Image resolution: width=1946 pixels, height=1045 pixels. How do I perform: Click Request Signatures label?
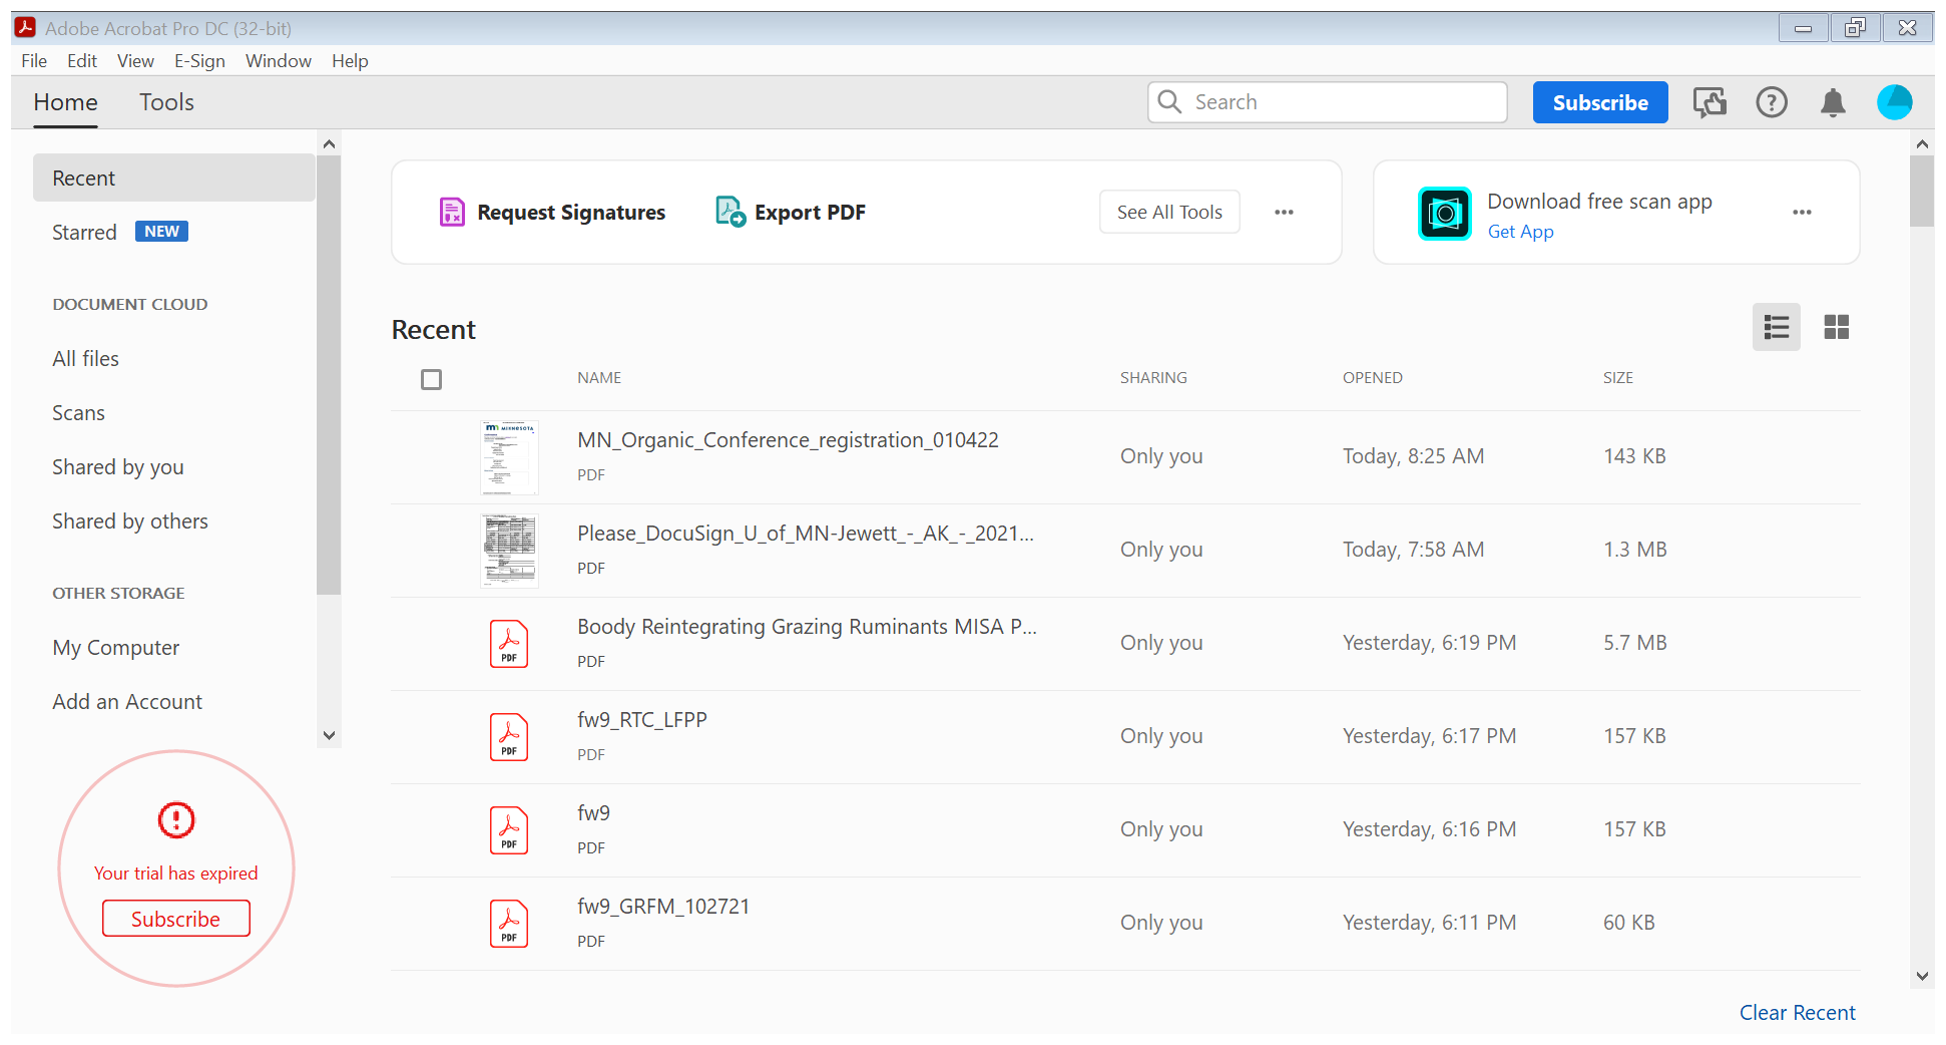(x=571, y=212)
